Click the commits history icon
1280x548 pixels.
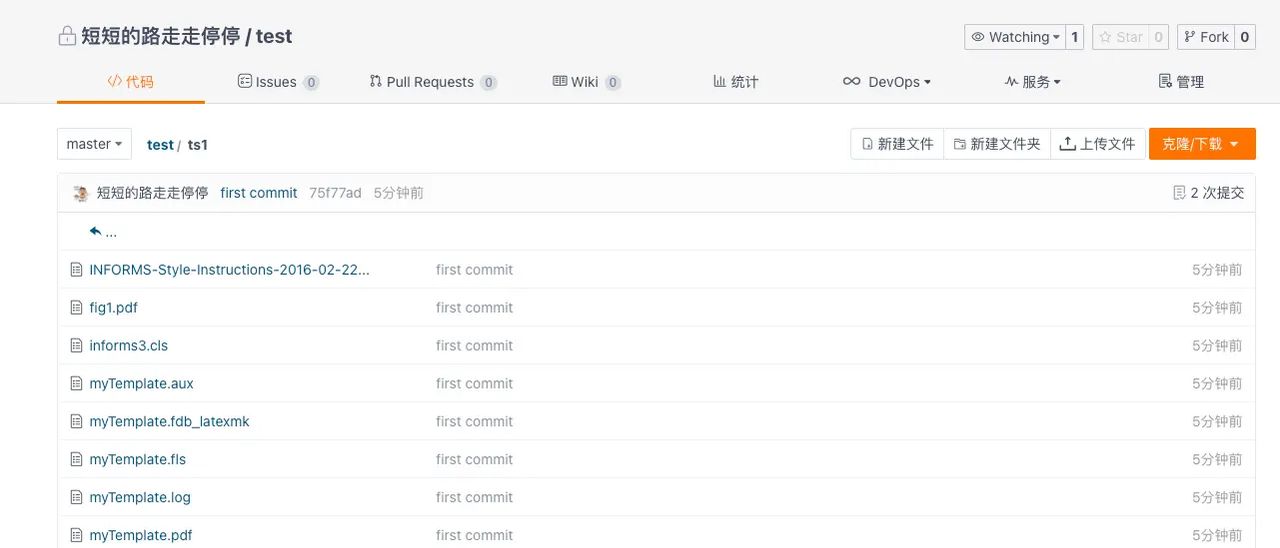pos(1179,193)
